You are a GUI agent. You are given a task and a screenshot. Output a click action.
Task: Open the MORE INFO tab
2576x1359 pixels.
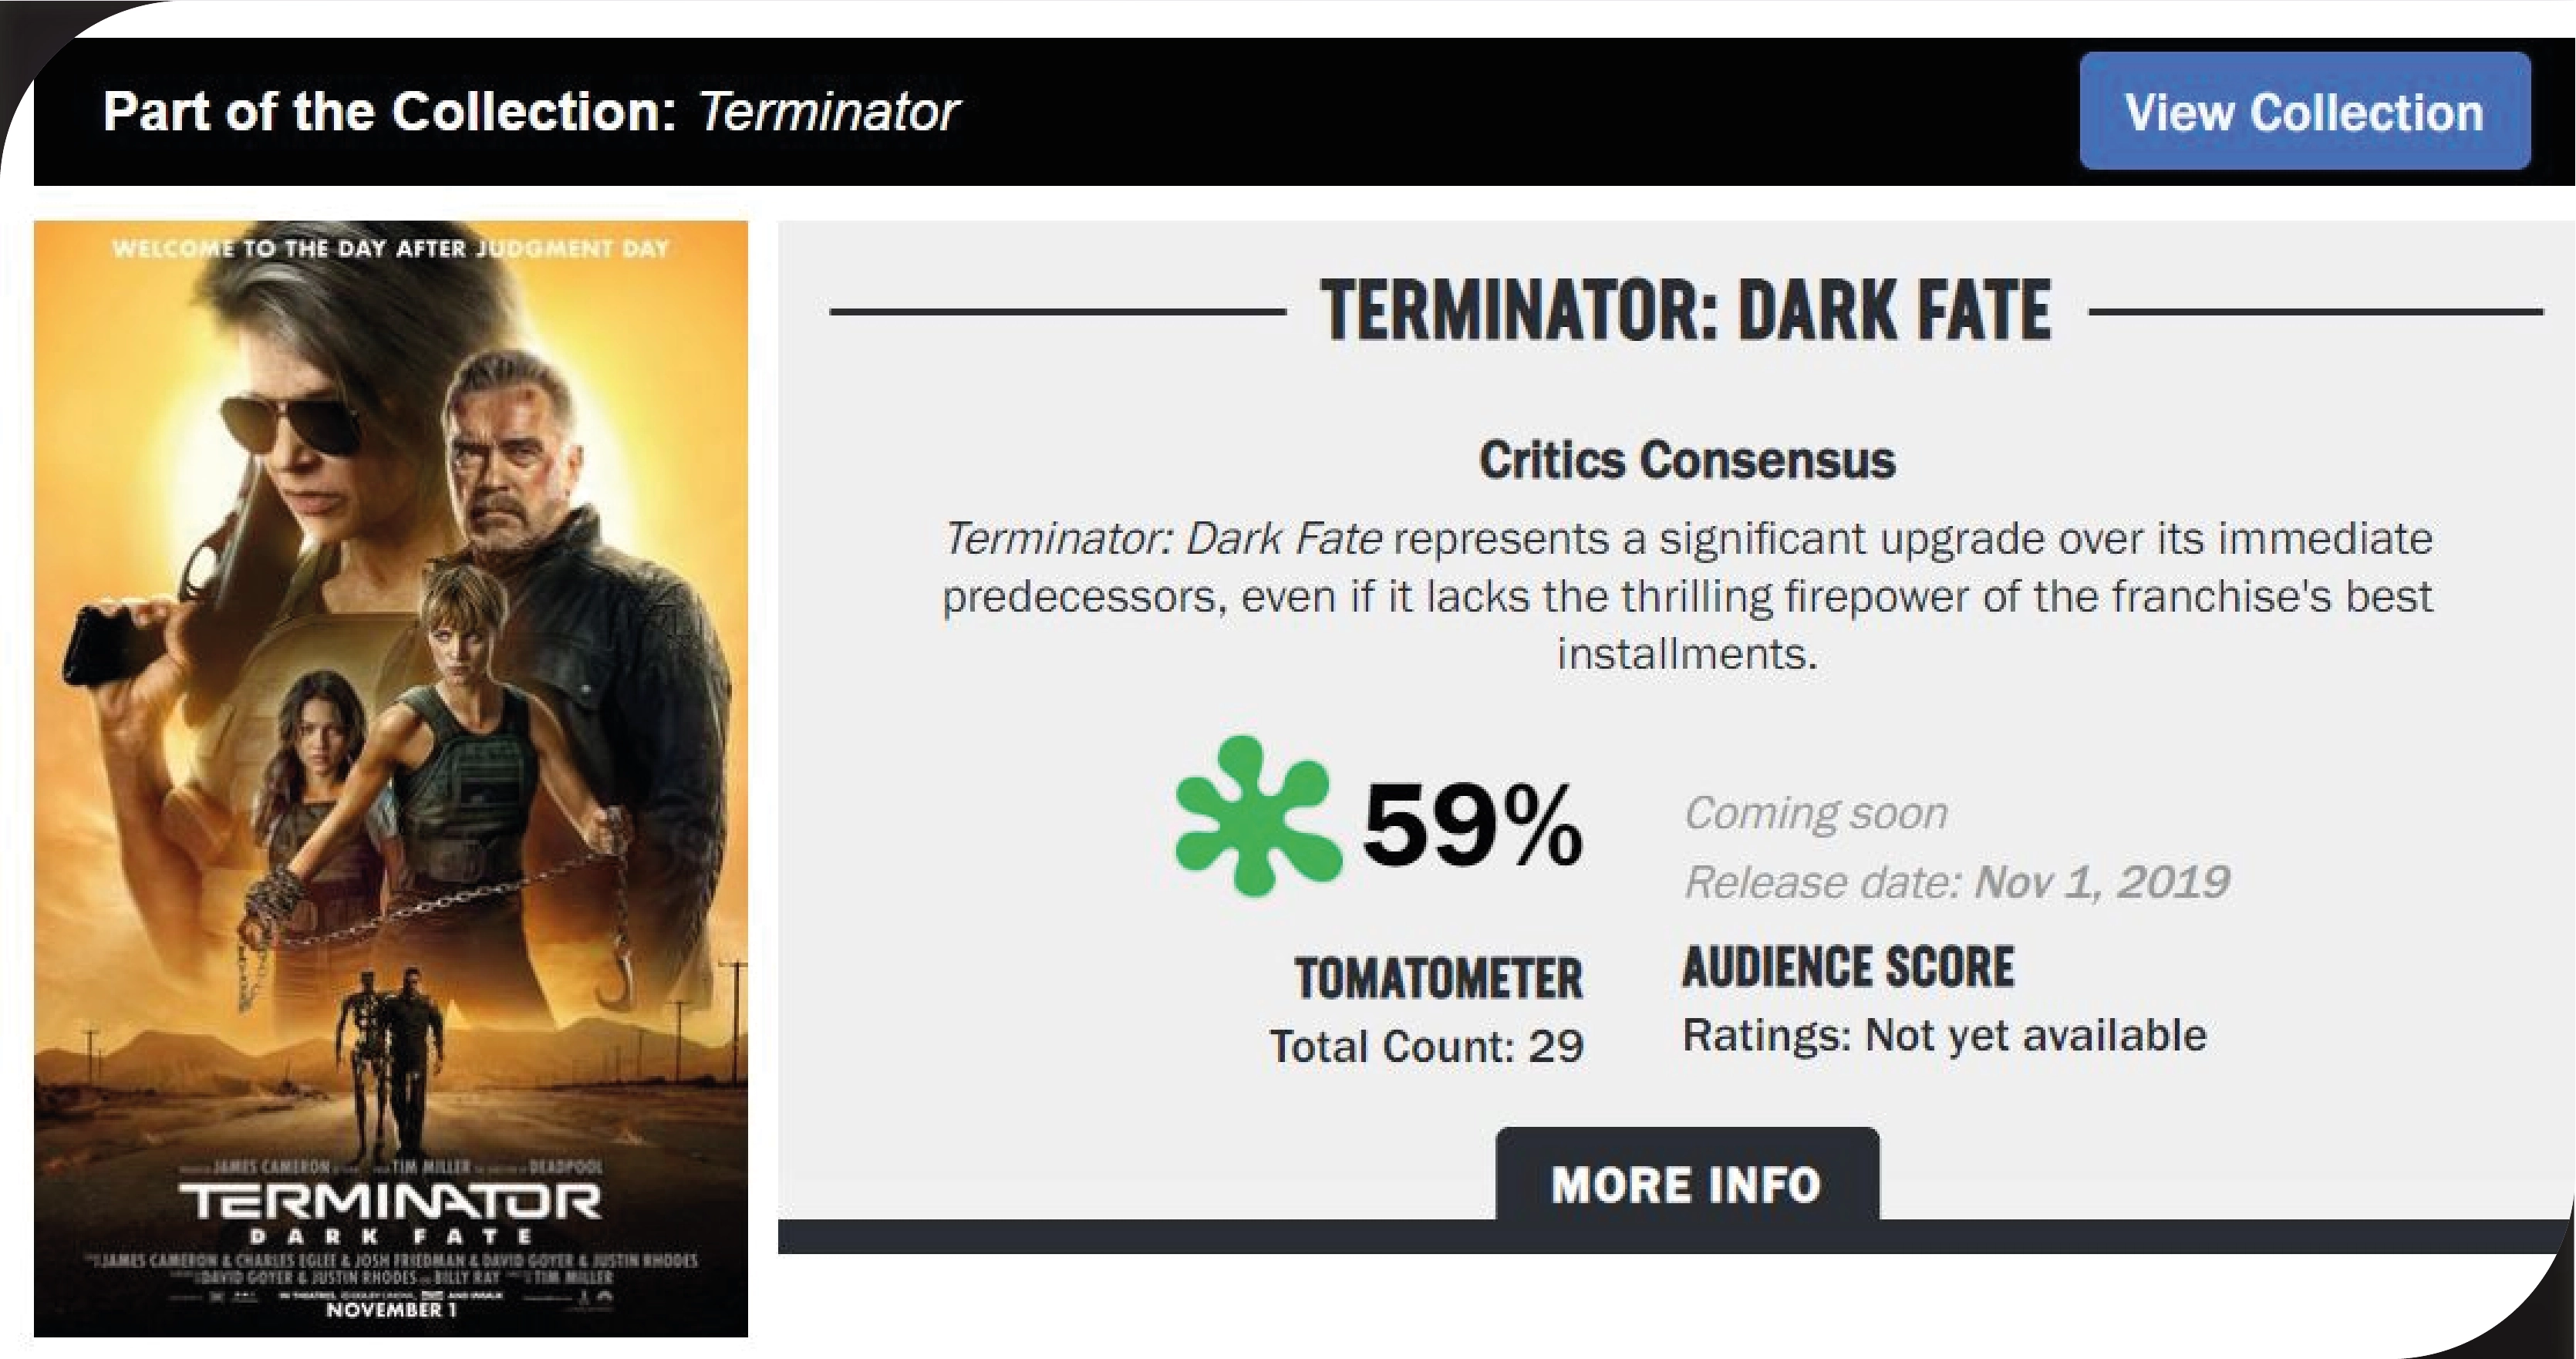pyautogui.click(x=1686, y=1183)
